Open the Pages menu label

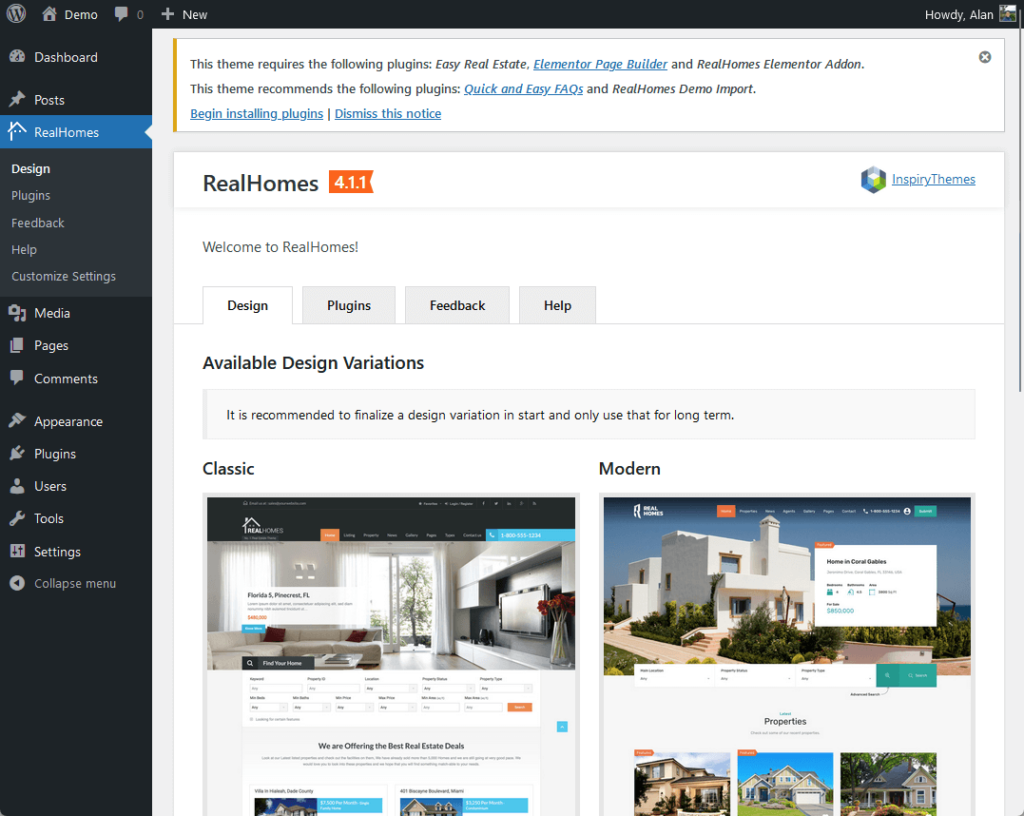(x=51, y=345)
